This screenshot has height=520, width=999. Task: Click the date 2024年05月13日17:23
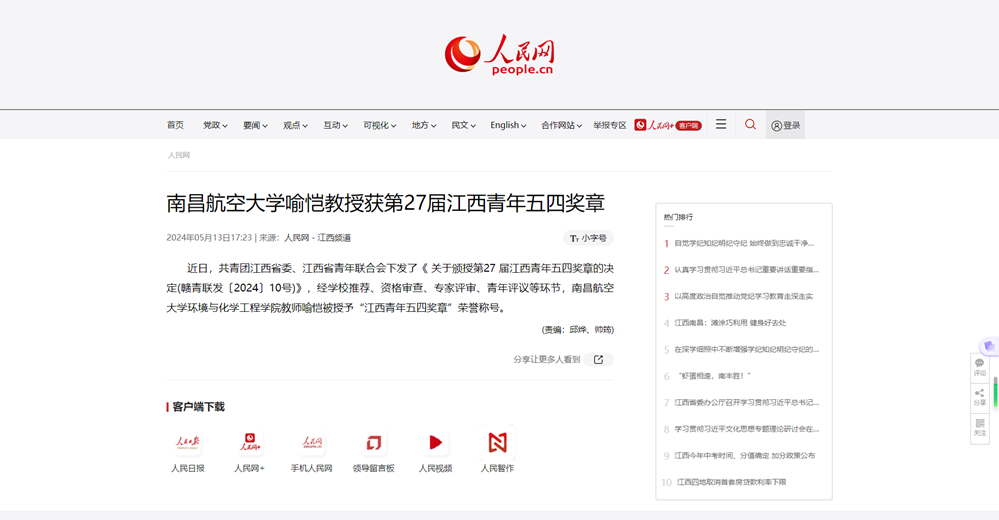[209, 238]
